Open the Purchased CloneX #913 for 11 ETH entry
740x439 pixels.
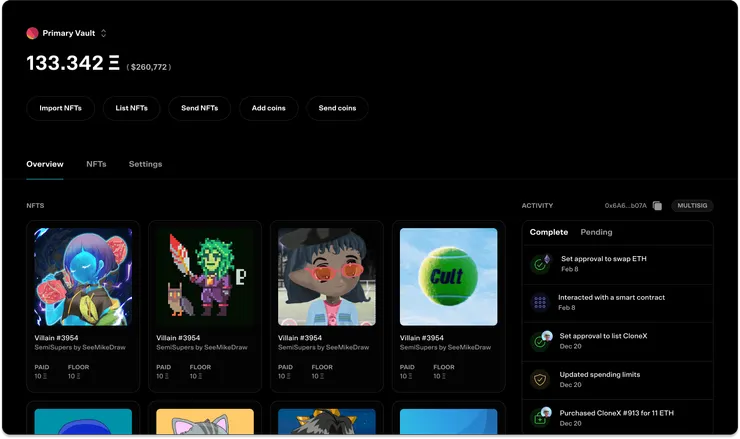coord(618,418)
